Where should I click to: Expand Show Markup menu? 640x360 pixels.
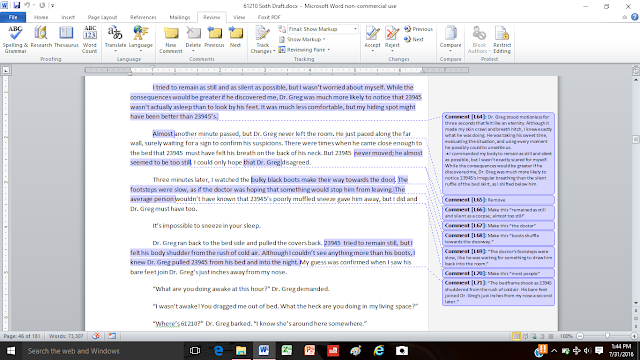302,39
